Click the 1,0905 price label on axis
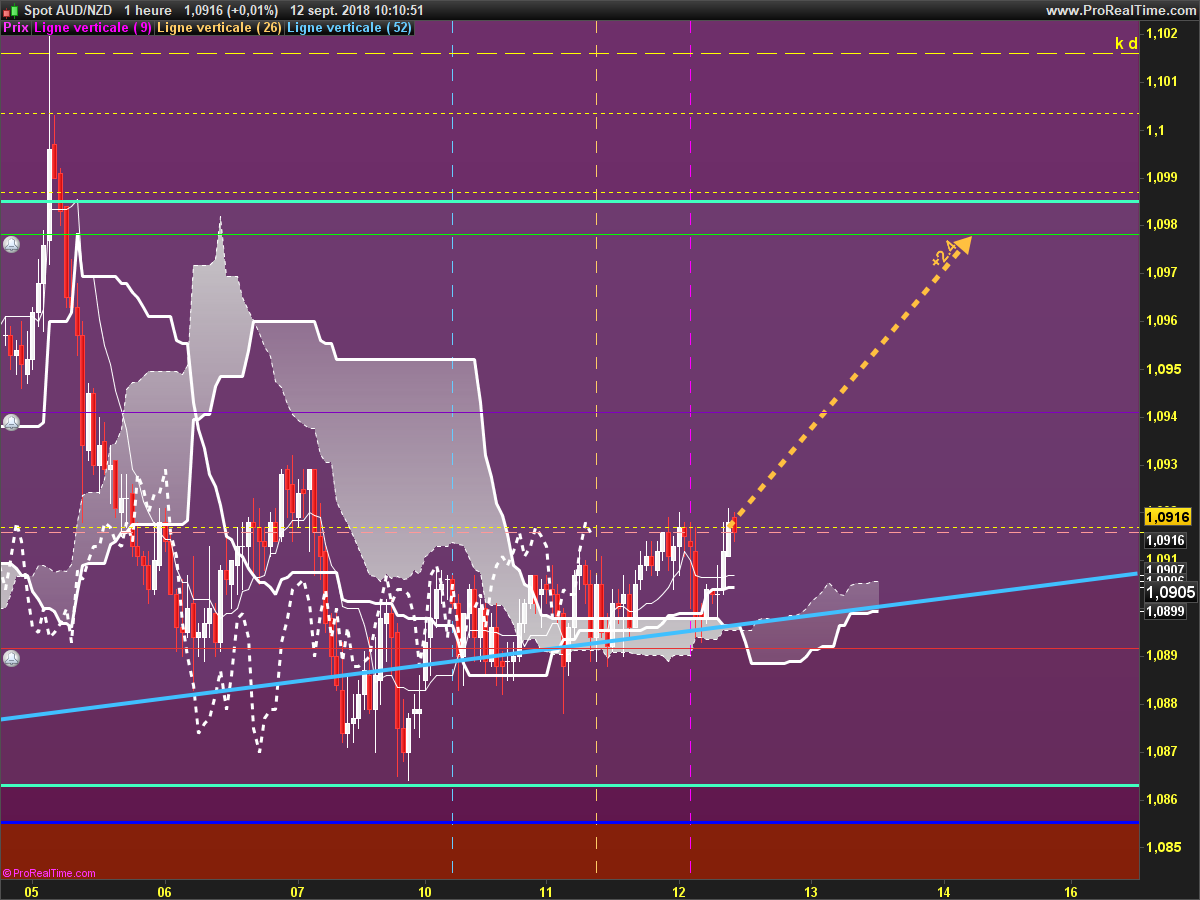1200x900 pixels. coord(1166,592)
